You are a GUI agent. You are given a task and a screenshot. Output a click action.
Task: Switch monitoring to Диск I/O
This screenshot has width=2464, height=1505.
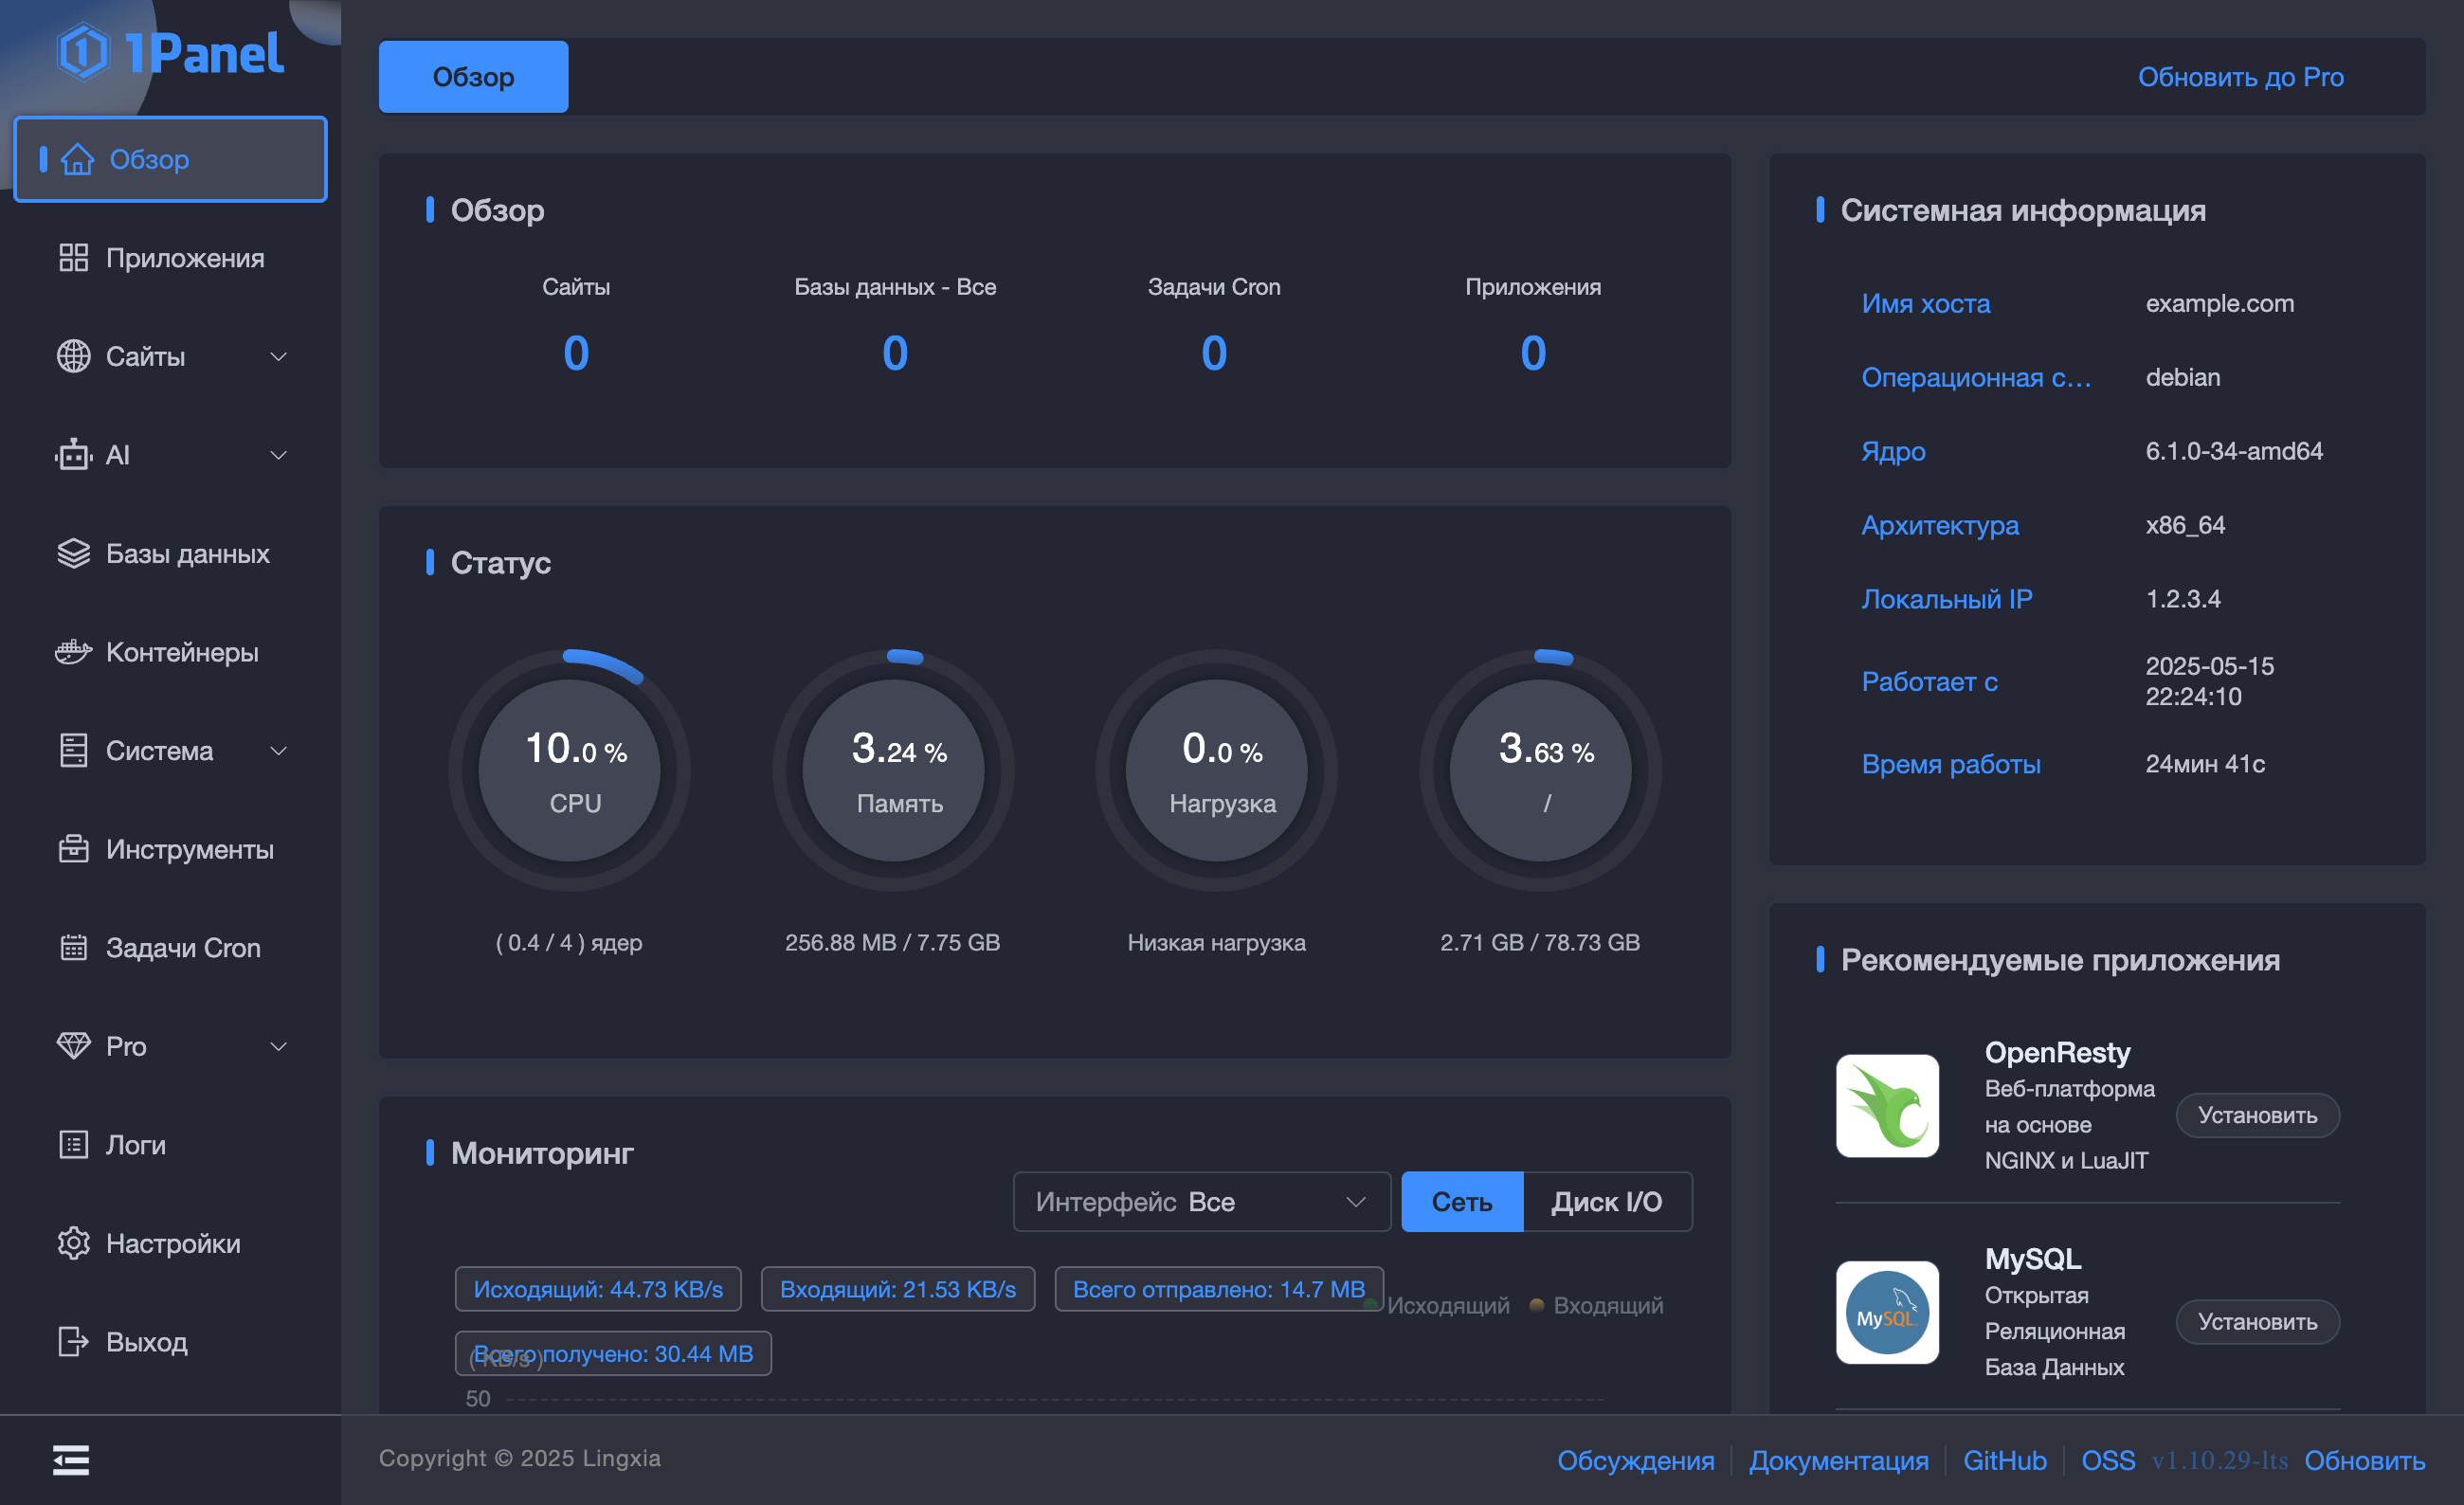point(1607,1202)
